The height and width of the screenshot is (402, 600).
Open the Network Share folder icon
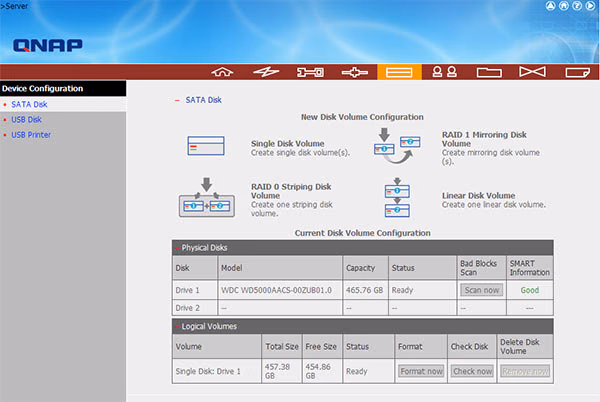(x=489, y=72)
